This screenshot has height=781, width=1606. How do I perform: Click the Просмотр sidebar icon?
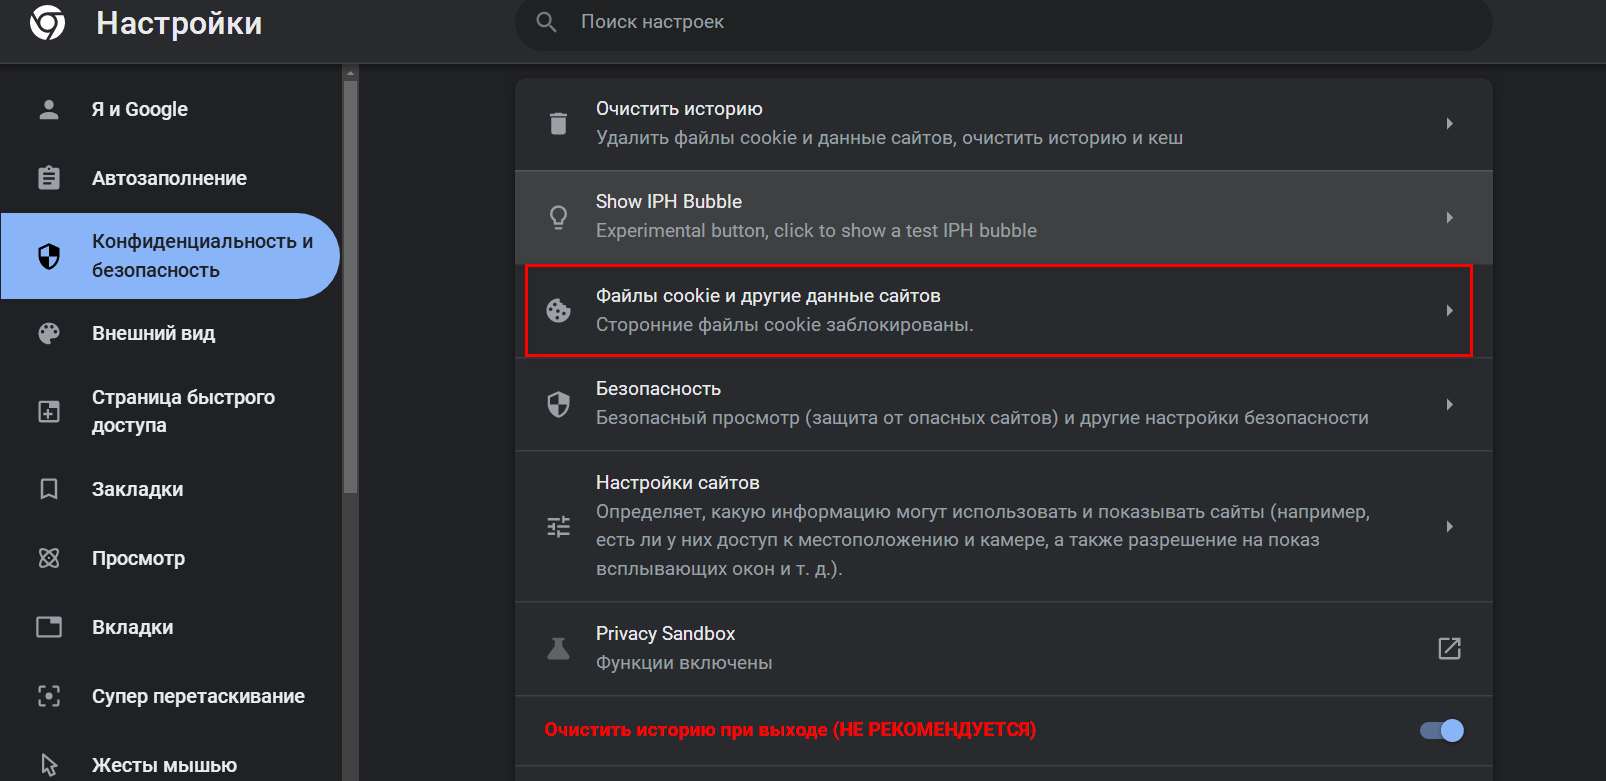(x=49, y=558)
